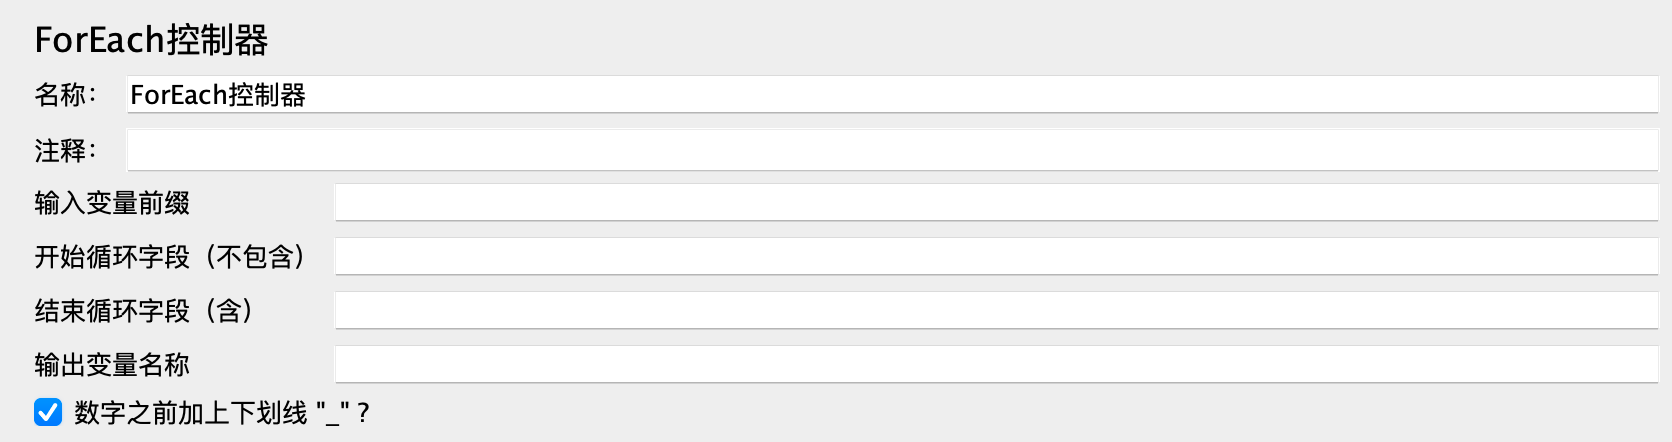Click the (不包含) parenthetical in the label

click(255, 257)
